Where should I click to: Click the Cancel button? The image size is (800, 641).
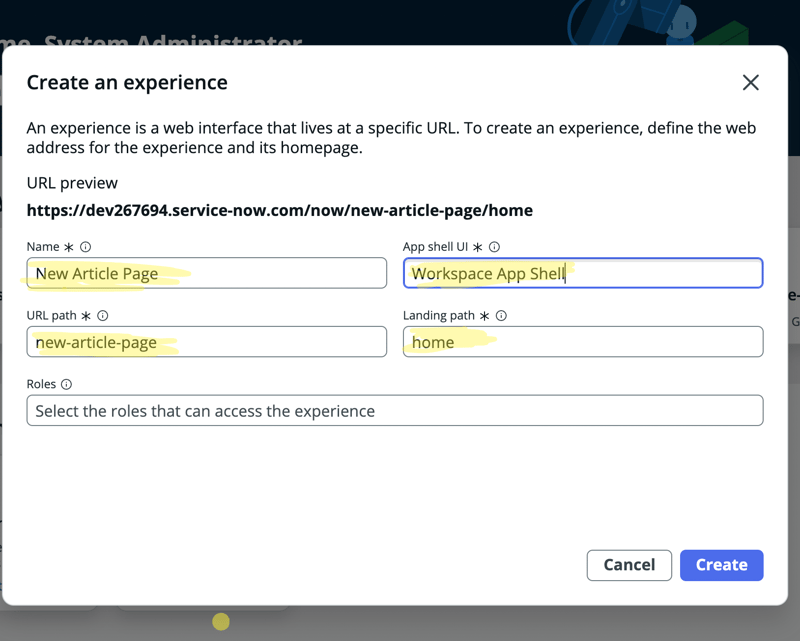629,565
